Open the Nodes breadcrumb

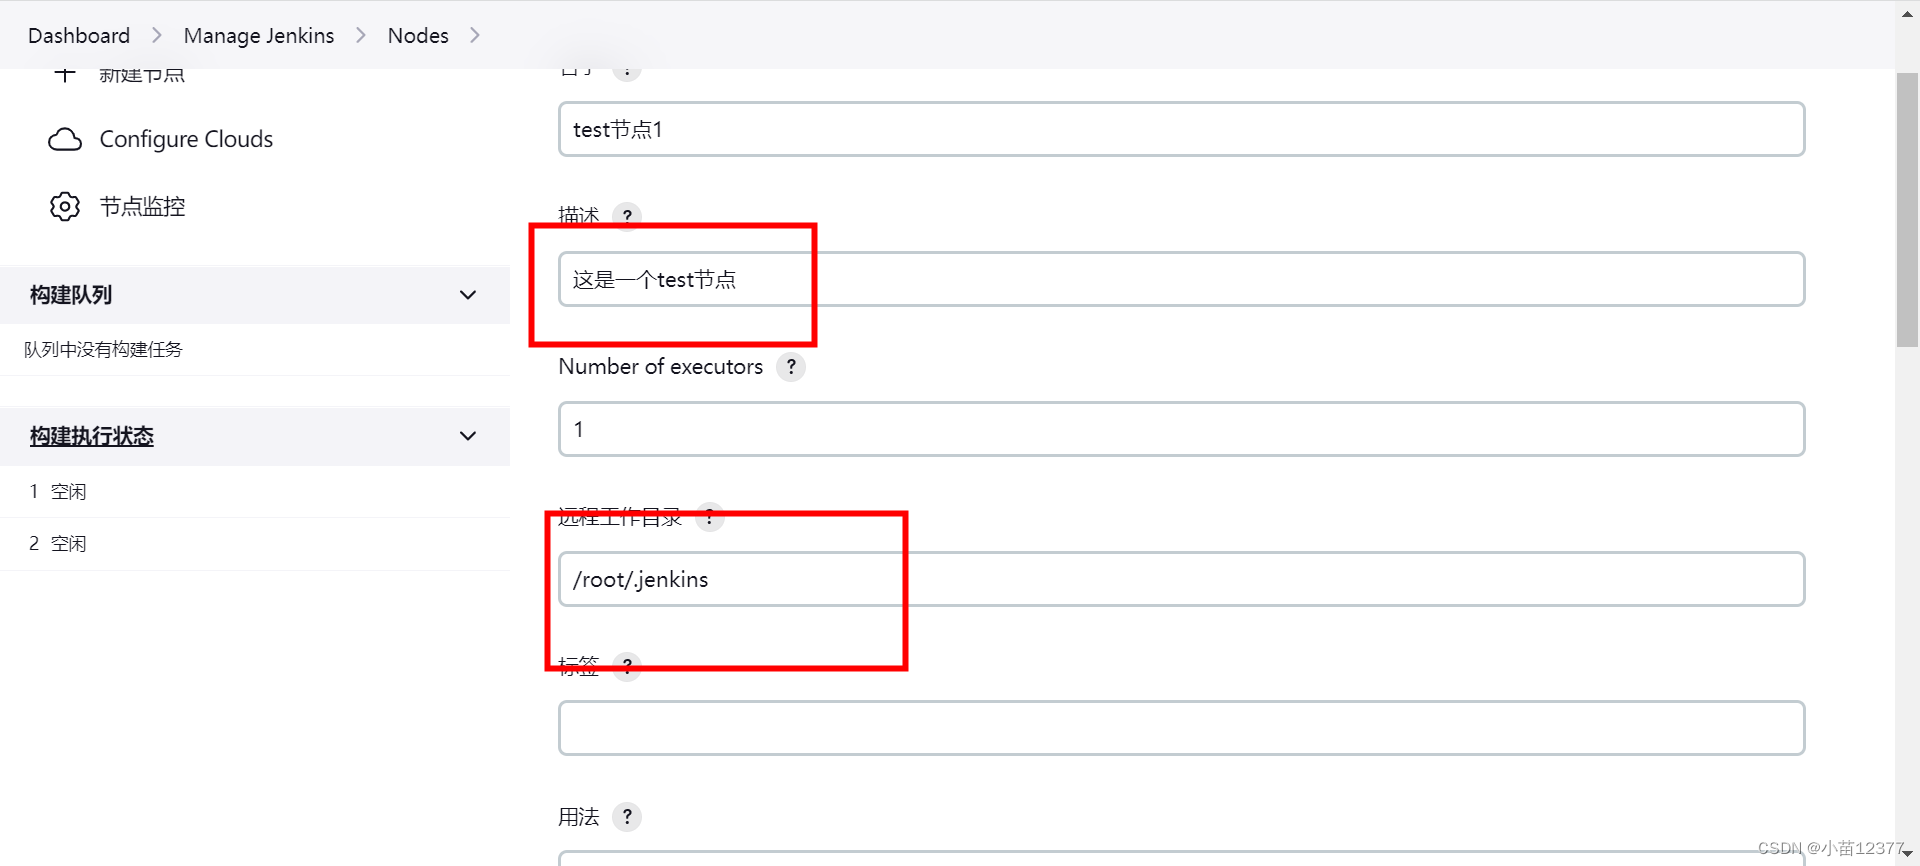point(418,35)
